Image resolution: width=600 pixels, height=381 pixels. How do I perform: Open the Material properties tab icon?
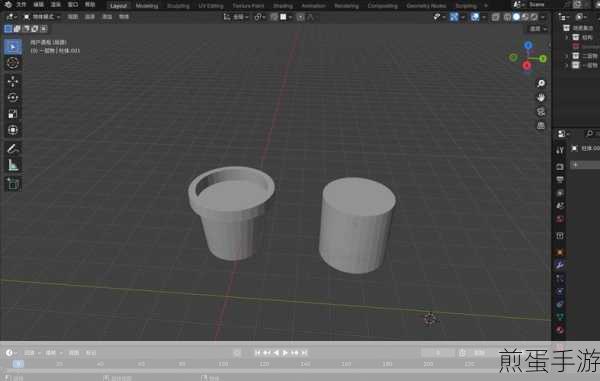(560, 329)
